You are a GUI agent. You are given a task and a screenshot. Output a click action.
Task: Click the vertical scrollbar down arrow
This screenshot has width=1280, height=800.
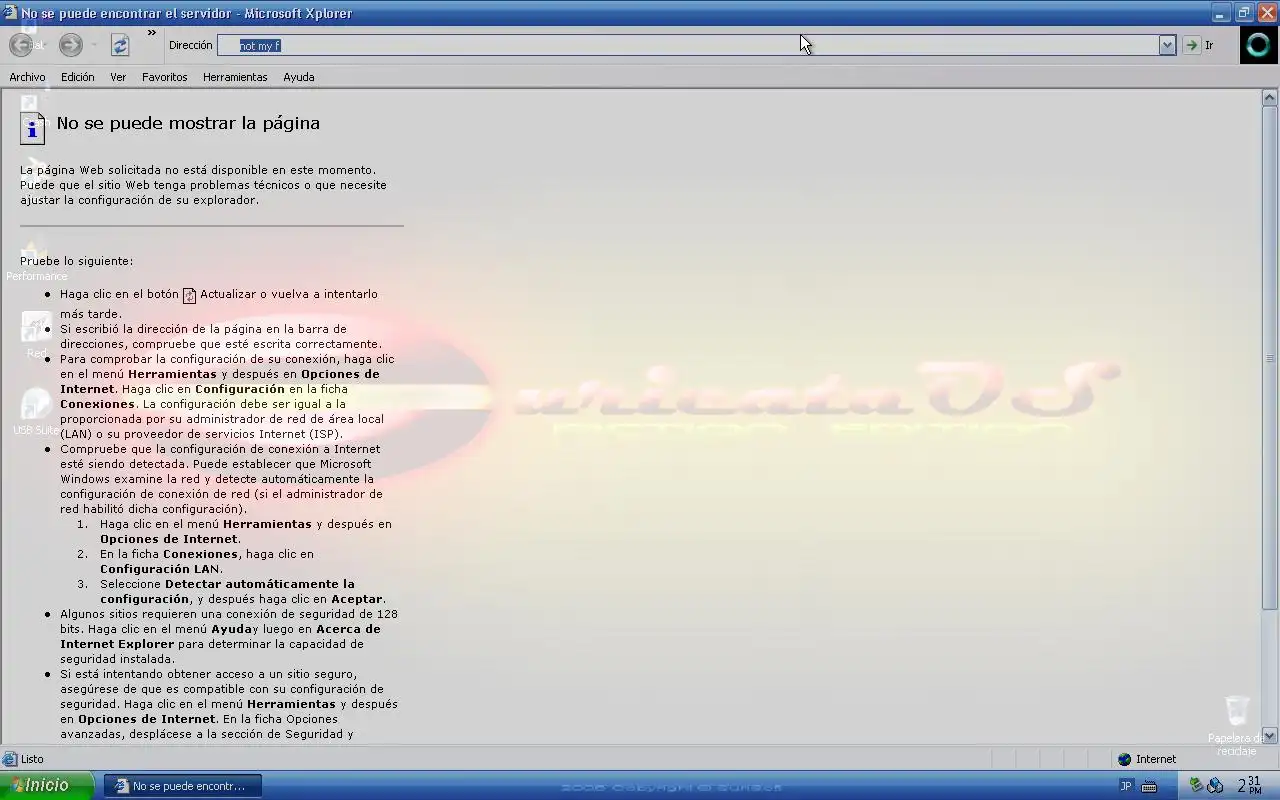click(1270, 735)
